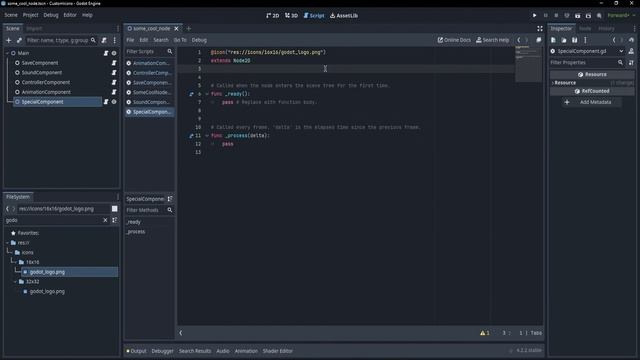The image size is (640, 360).
Task: Go to previous edited script
Action: pyautogui.click(x=519, y=40)
